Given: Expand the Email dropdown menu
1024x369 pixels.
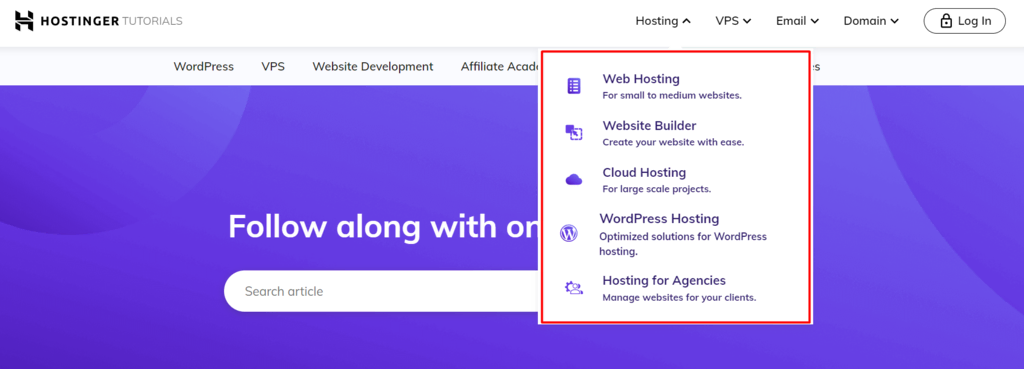Looking at the screenshot, I should point(797,21).
